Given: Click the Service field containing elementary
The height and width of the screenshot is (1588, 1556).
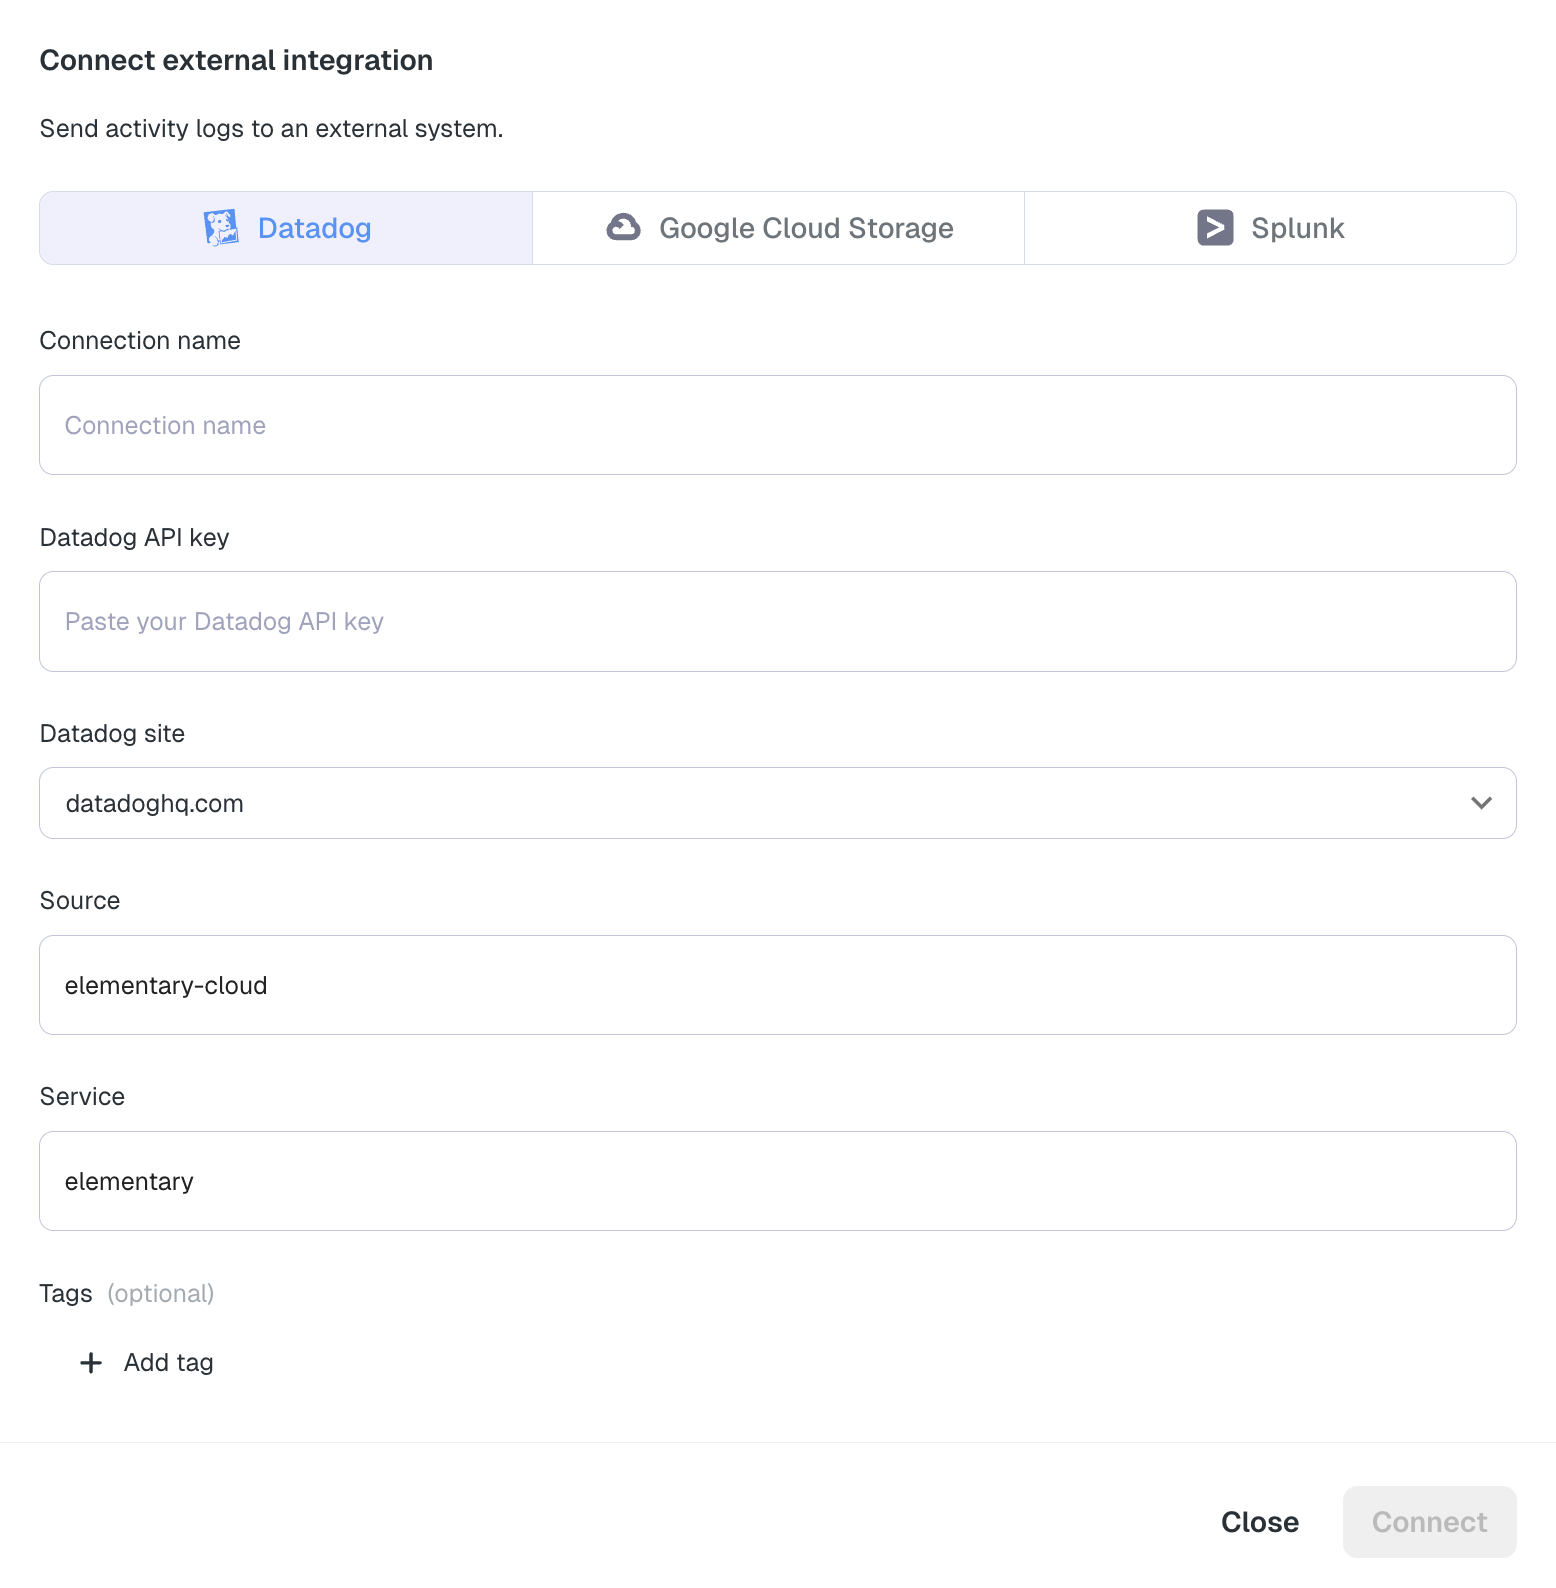Looking at the screenshot, I should click(x=777, y=1181).
